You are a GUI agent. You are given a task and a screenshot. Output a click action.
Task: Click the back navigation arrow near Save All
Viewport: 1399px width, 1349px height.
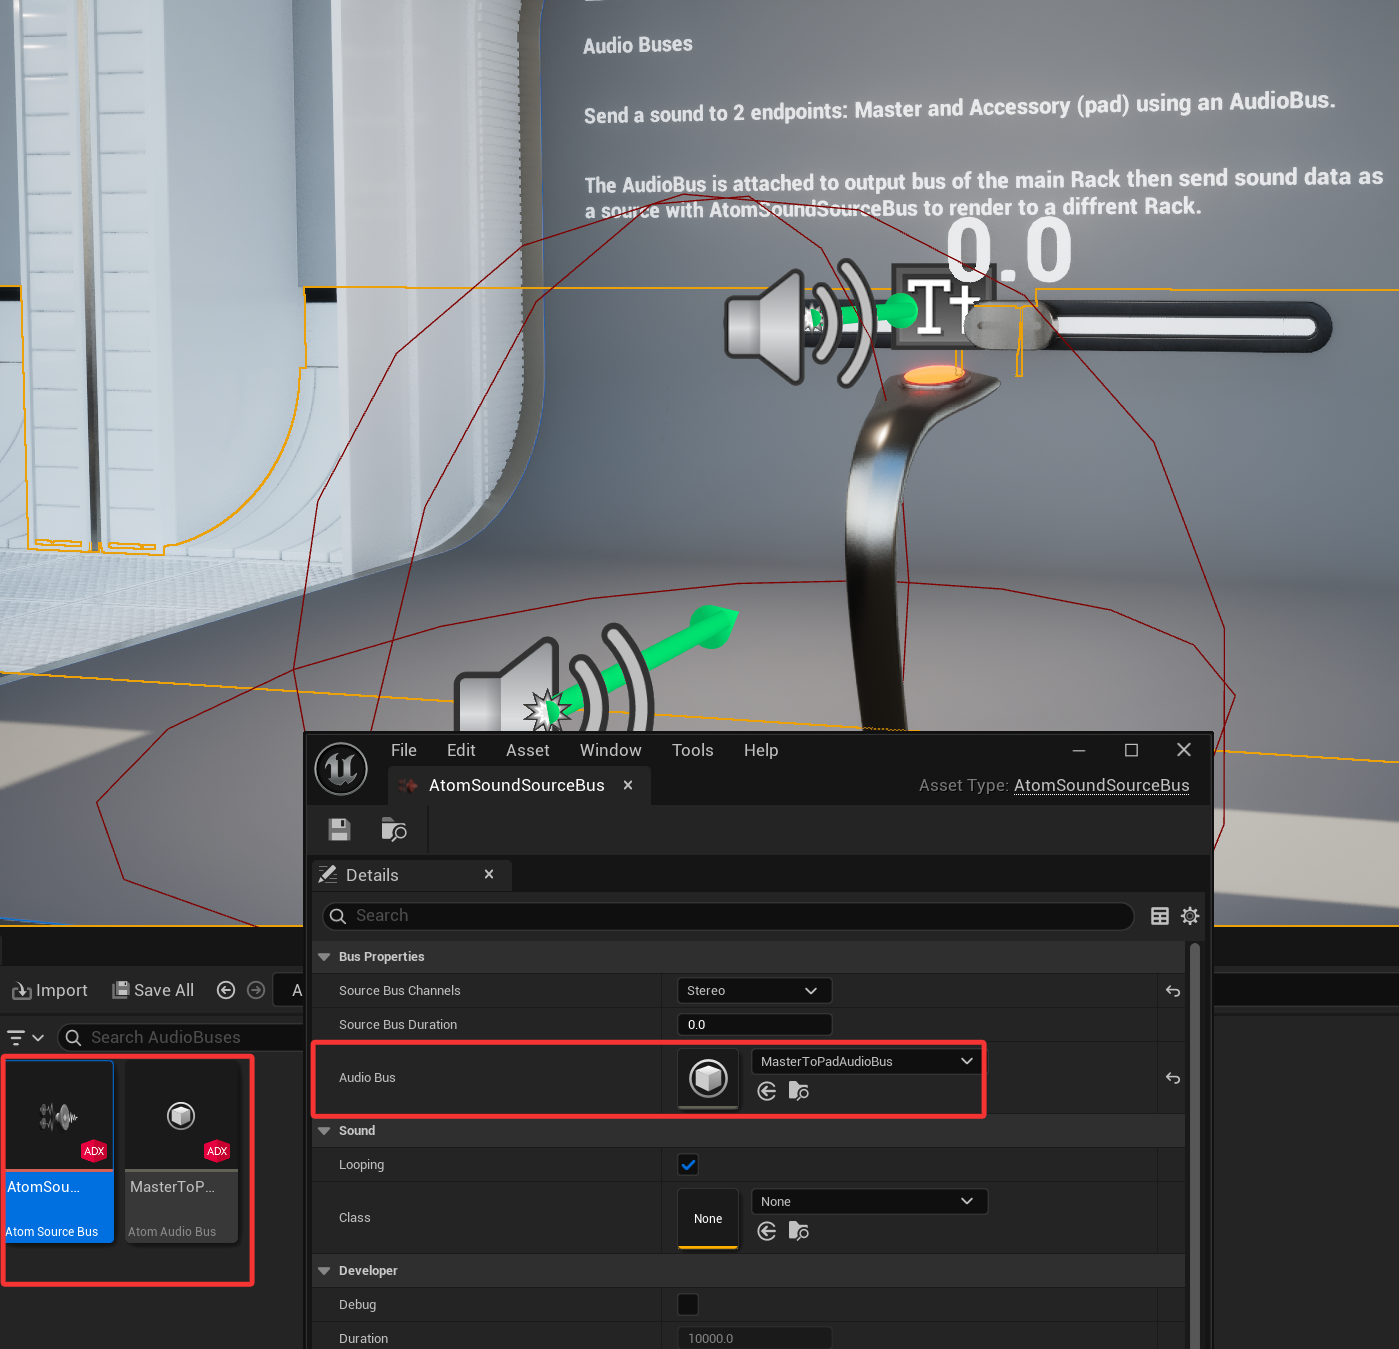point(225,990)
